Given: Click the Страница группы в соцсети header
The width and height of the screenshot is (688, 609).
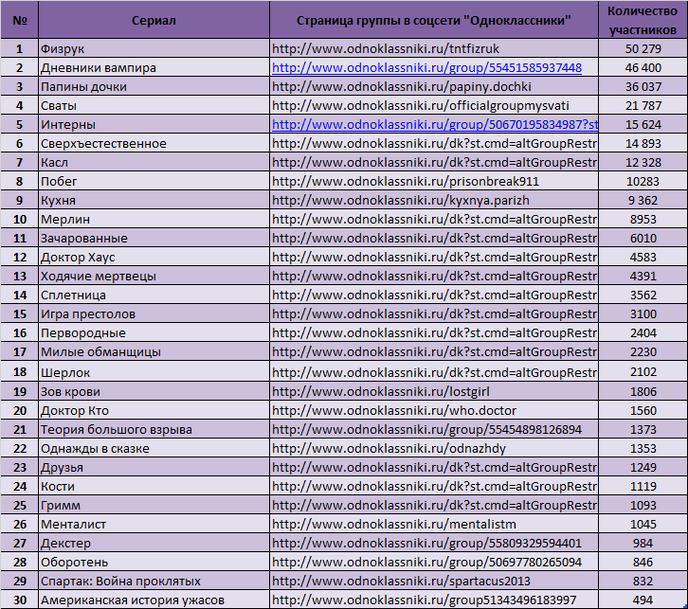Looking at the screenshot, I should [434, 20].
